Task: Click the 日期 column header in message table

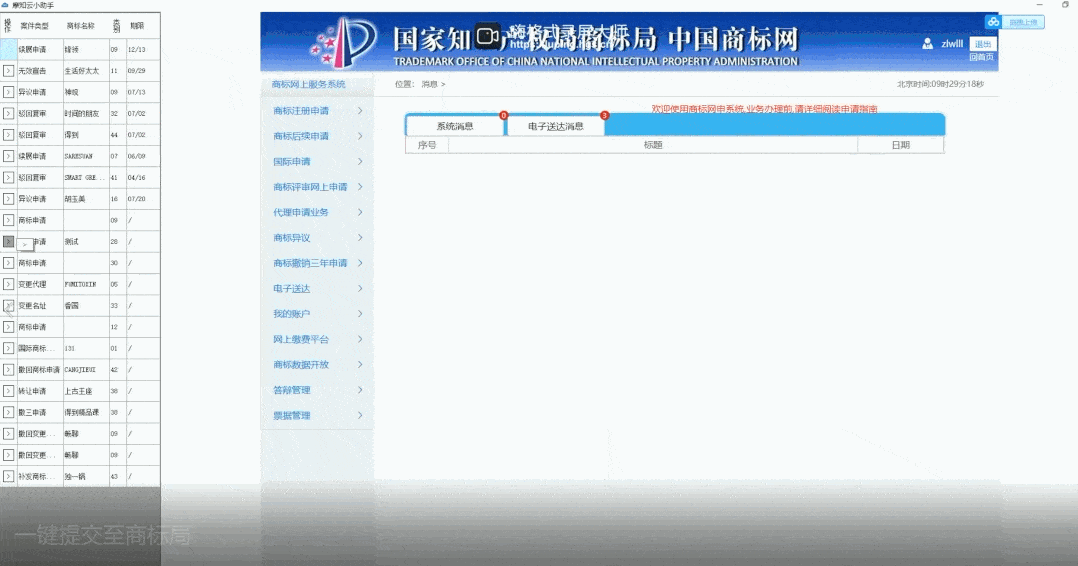Action: [901, 145]
